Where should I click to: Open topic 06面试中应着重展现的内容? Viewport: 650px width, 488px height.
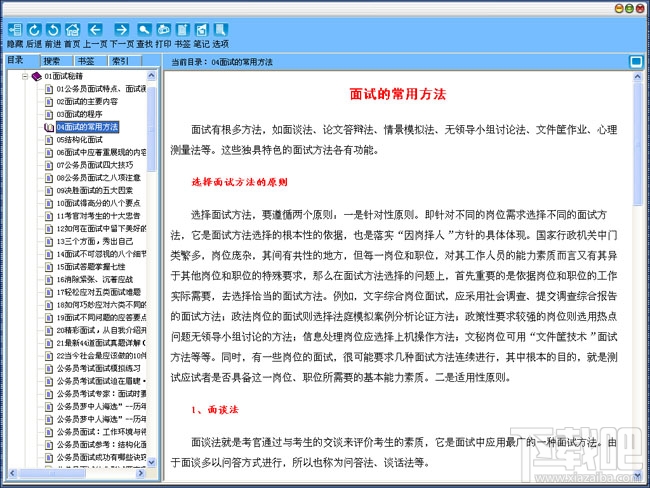click(x=101, y=153)
